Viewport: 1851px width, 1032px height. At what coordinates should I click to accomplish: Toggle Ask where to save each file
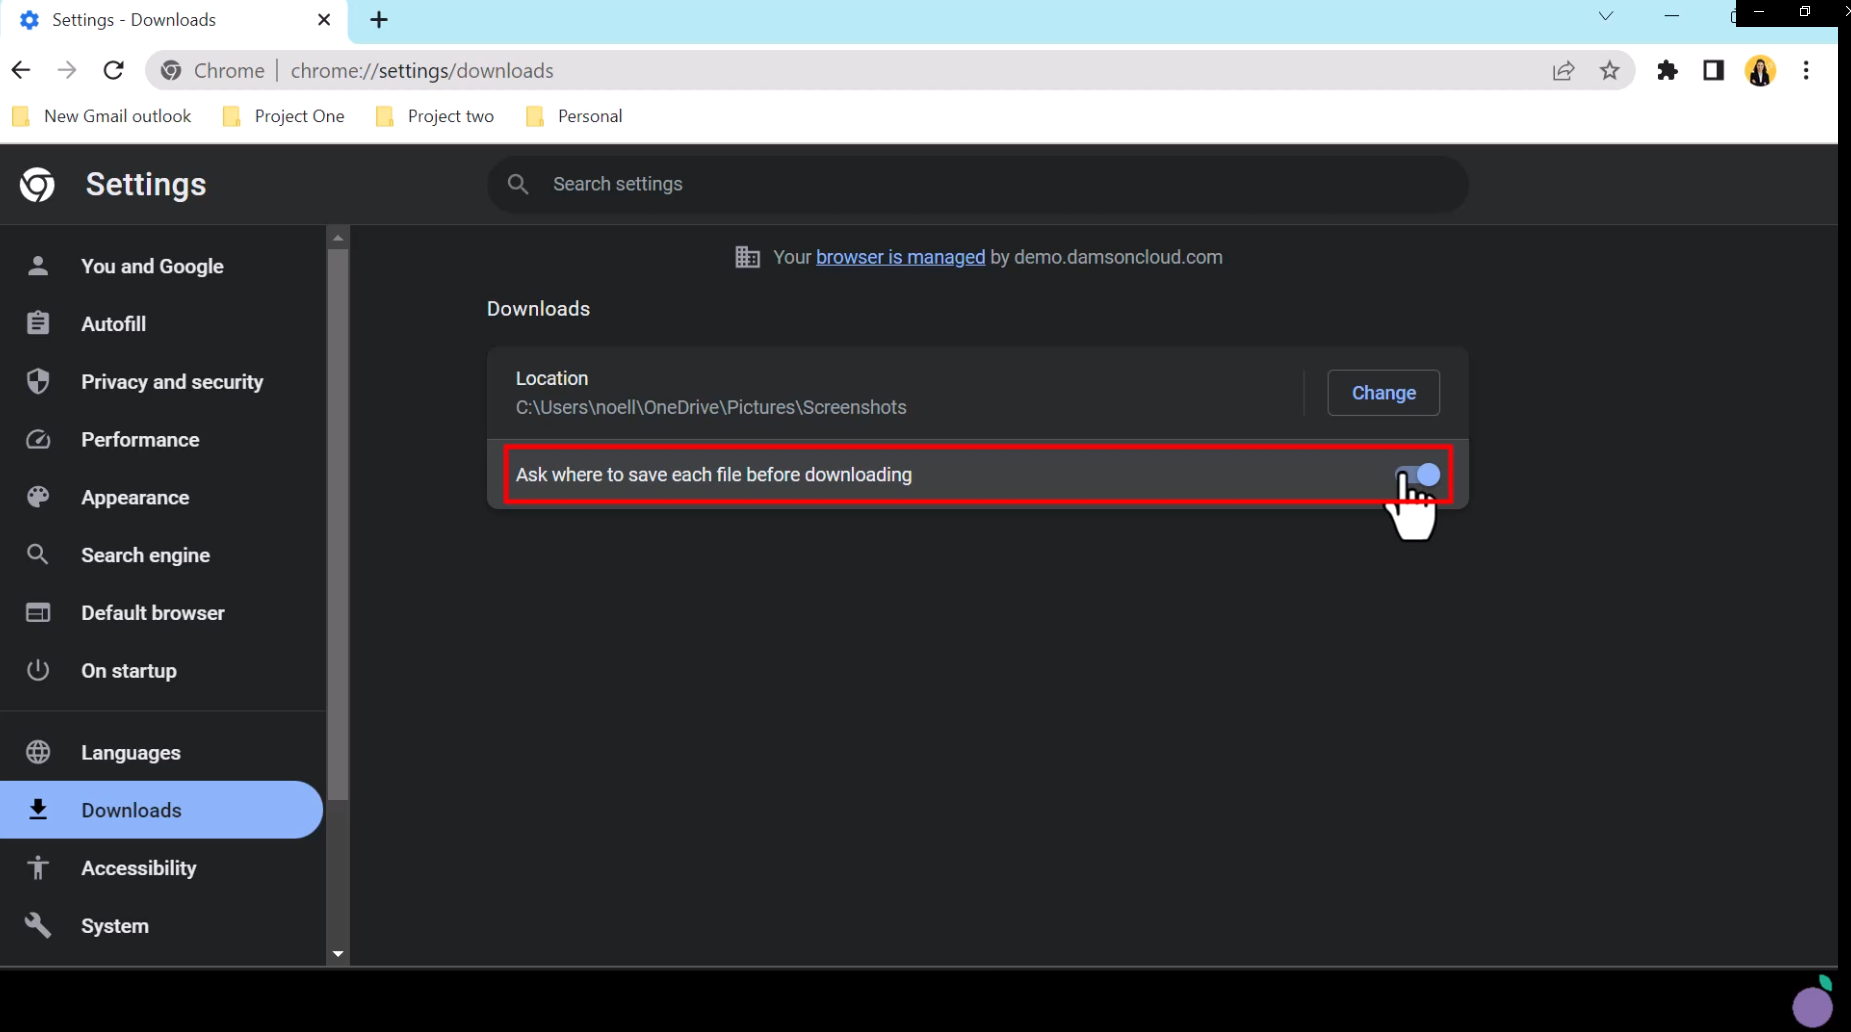click(x=1418, y=475)
